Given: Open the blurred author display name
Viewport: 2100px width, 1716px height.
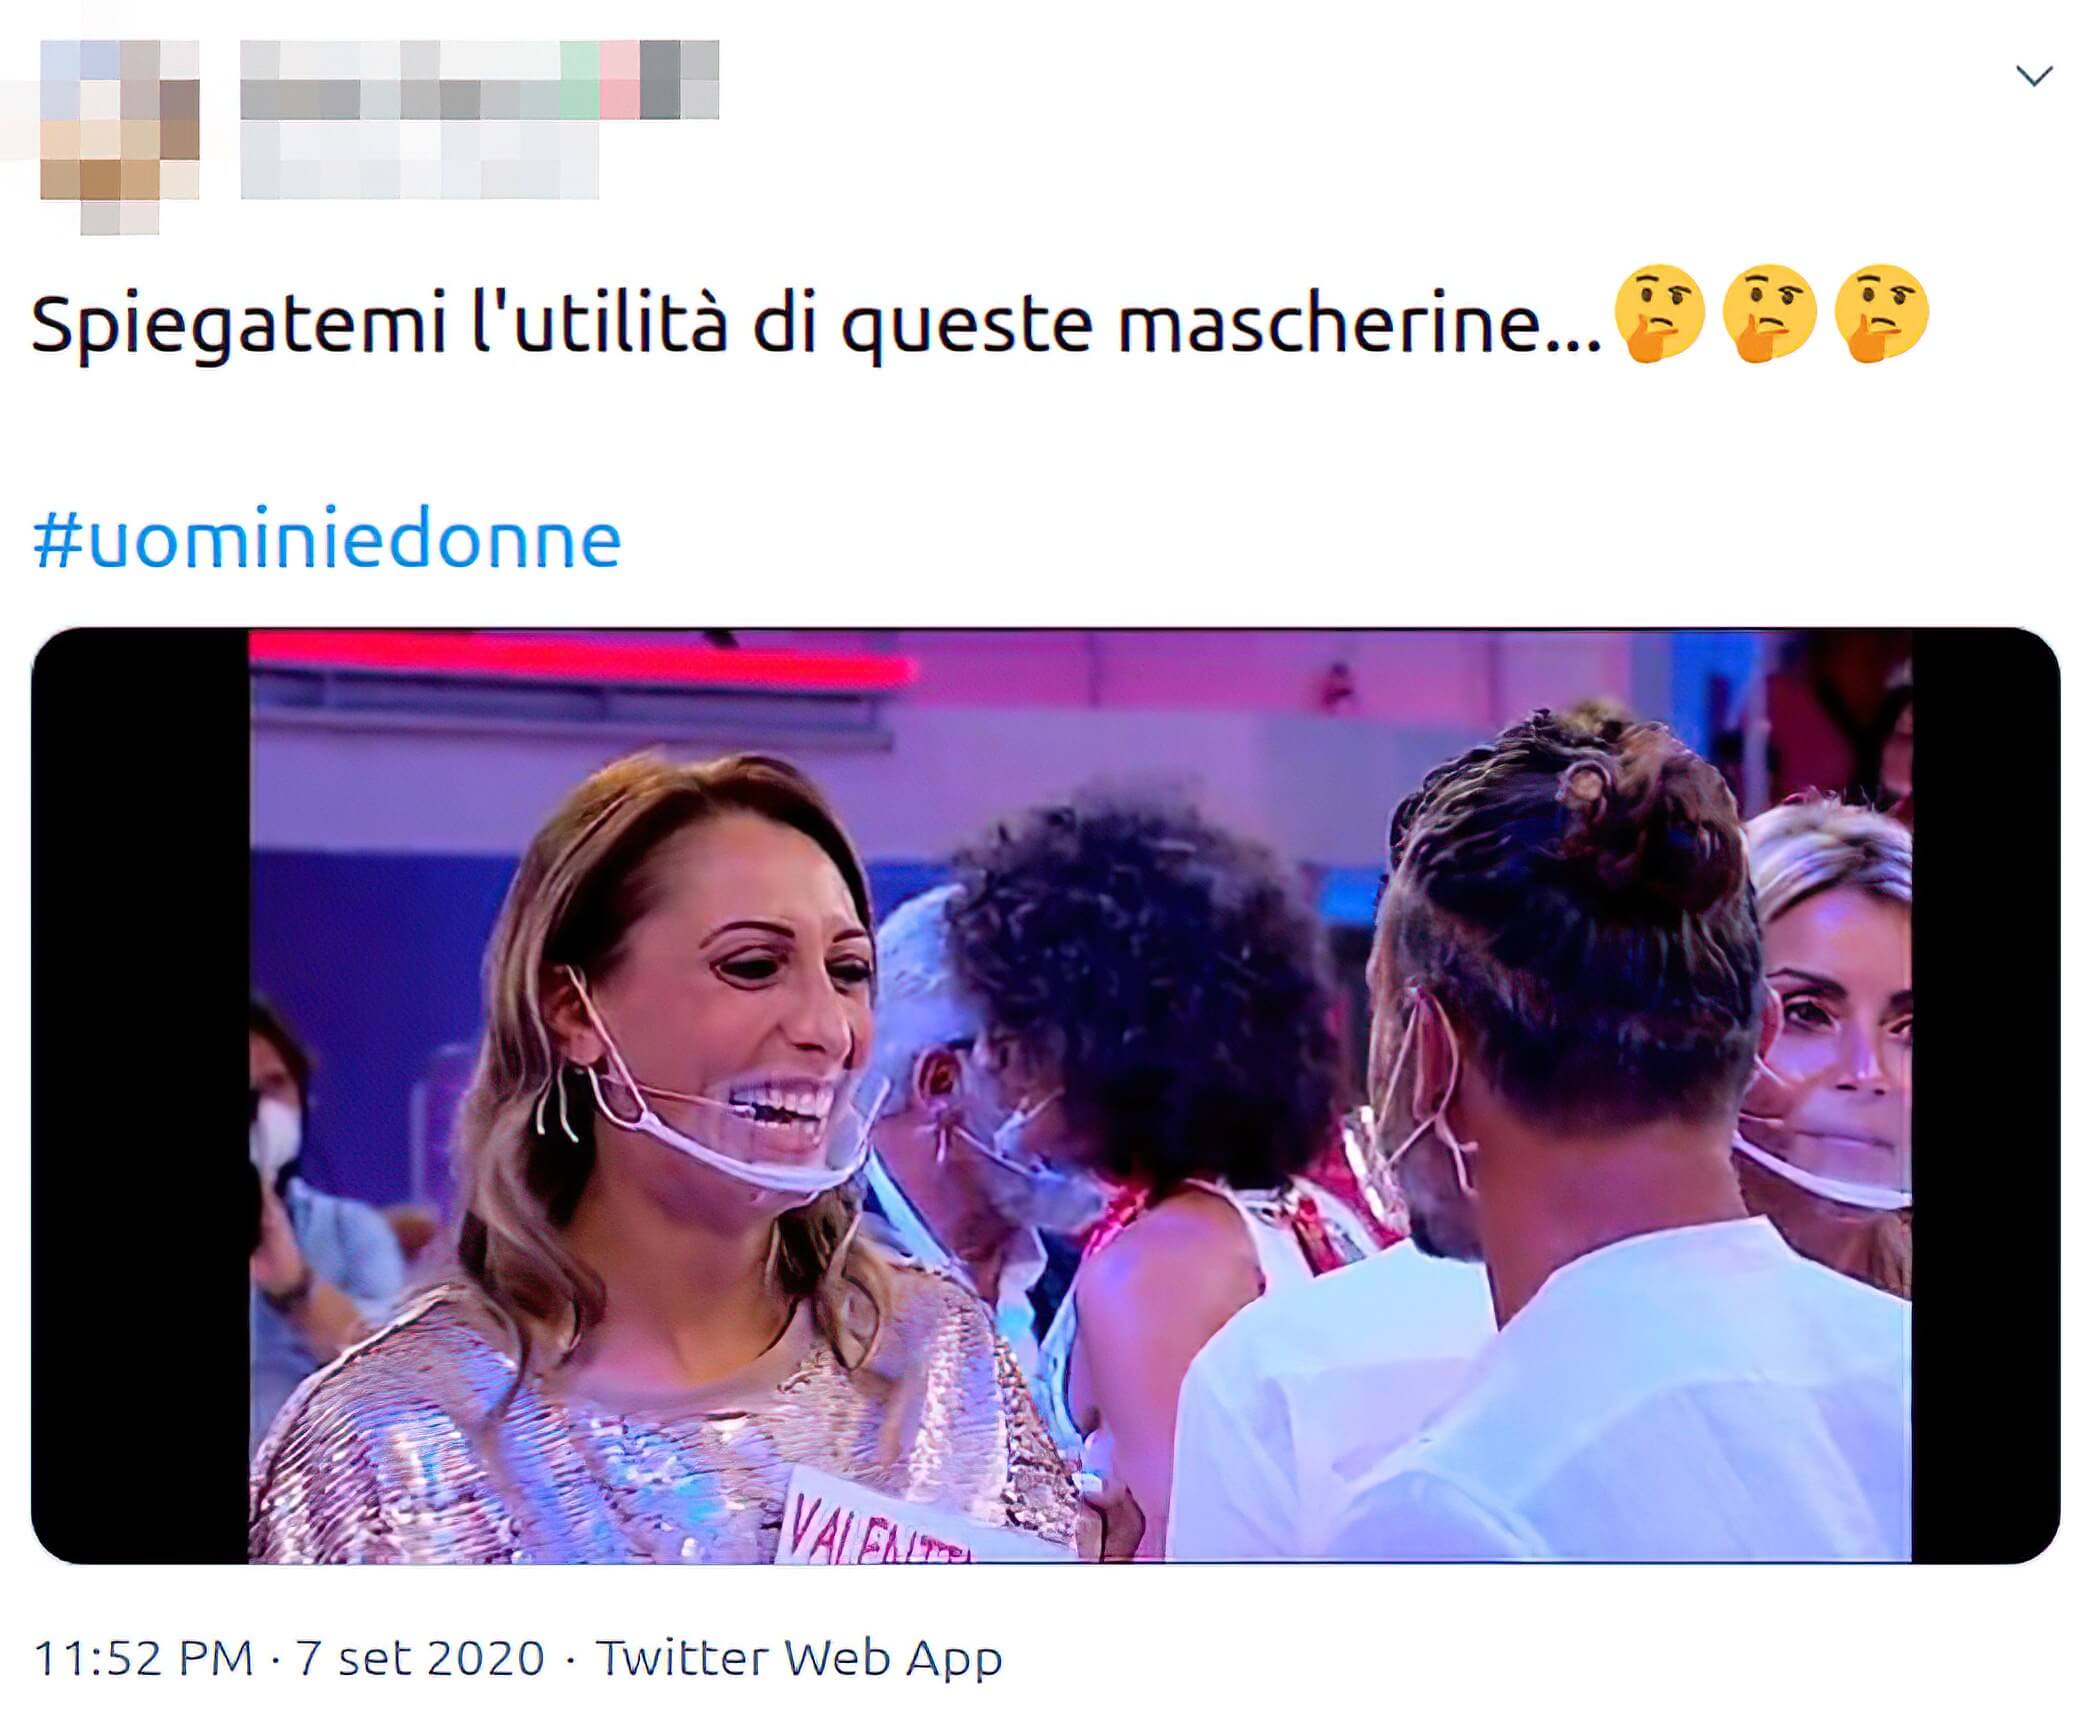Looking at the screenshot, I should click(x=480, y=79).
